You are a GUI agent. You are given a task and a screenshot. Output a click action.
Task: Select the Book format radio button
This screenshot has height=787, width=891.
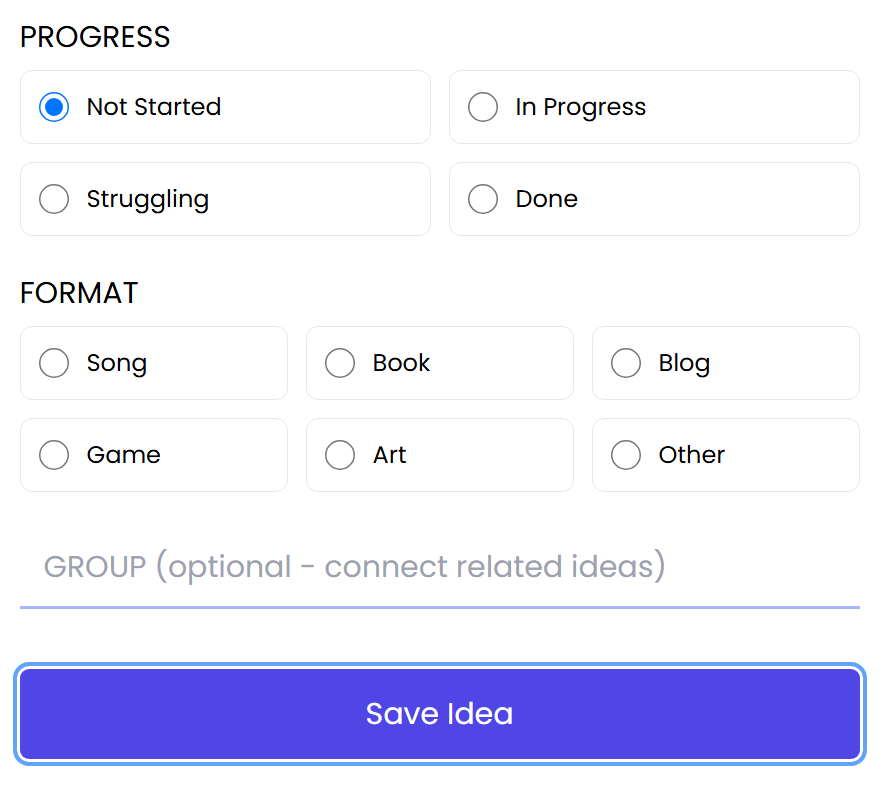[340, 363]
